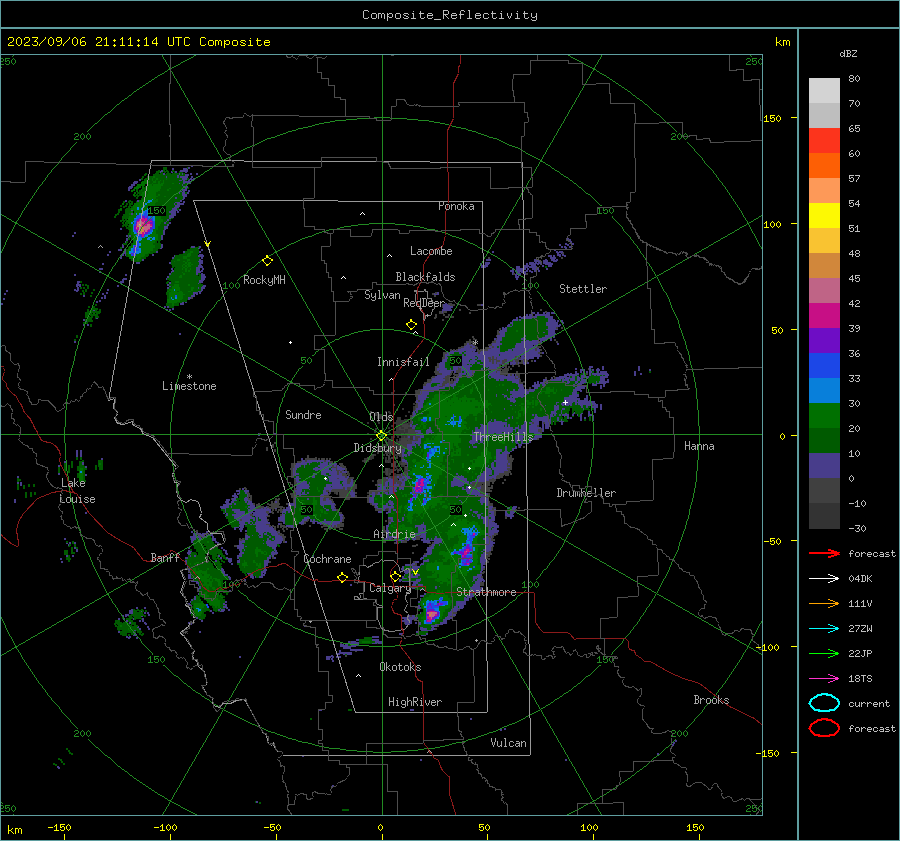
Task: Click the yellow diamond marker near RockyMH
Action: (x=267, y=261)
